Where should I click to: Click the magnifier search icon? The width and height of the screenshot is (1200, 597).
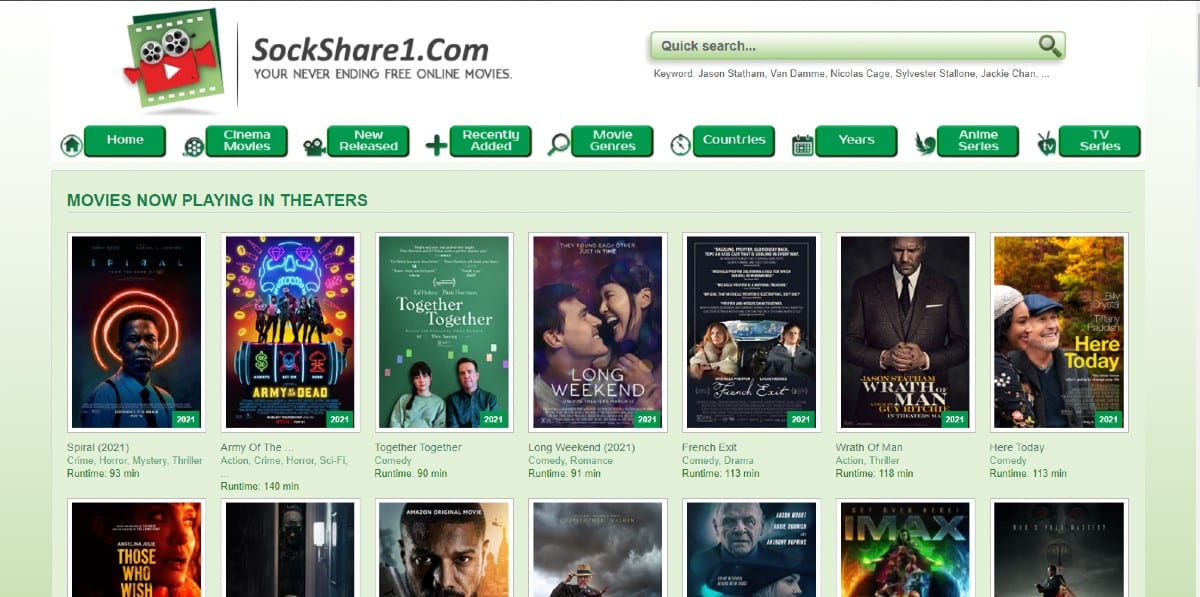[x=1049, y=45]
